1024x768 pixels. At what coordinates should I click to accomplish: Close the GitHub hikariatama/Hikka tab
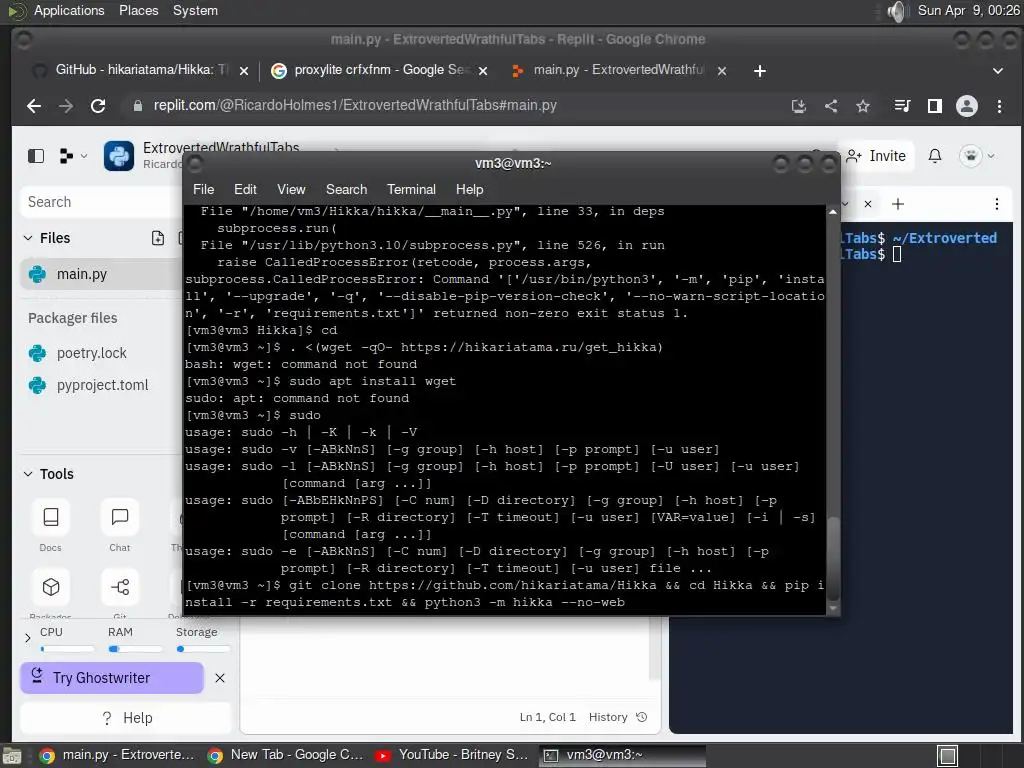coord(244,71)
